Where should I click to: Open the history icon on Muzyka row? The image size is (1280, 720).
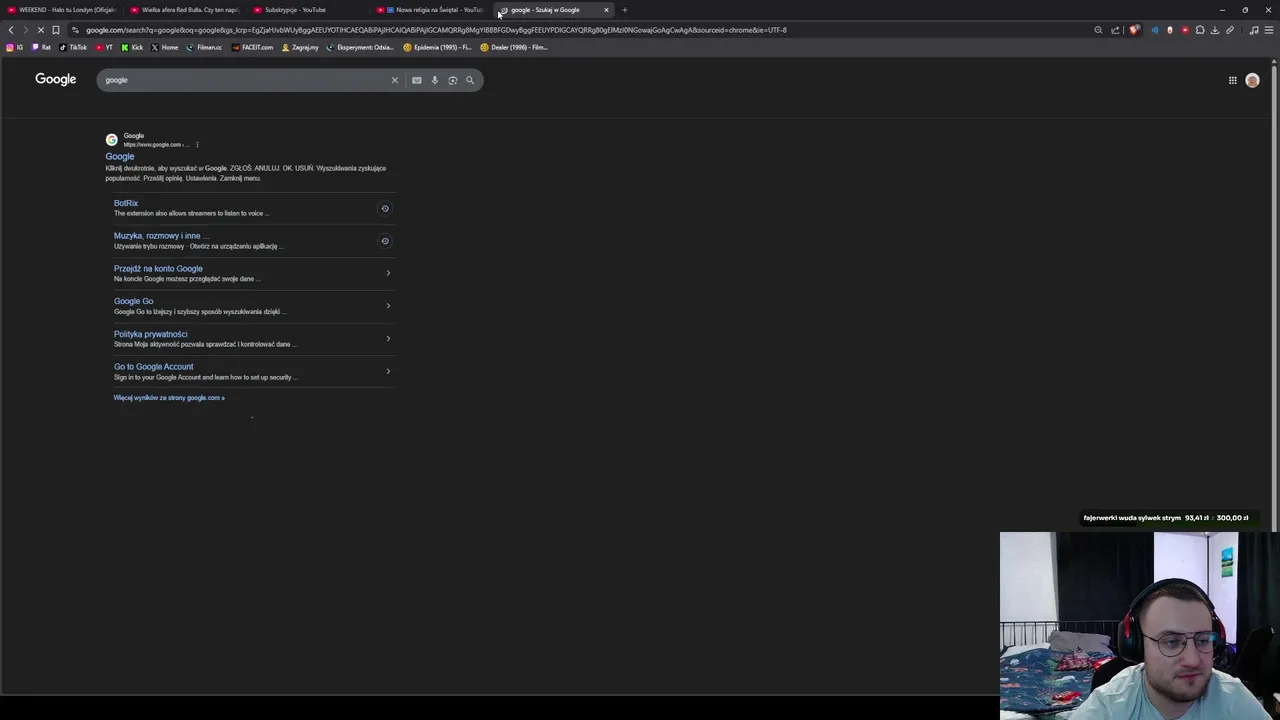coord(385,241)
